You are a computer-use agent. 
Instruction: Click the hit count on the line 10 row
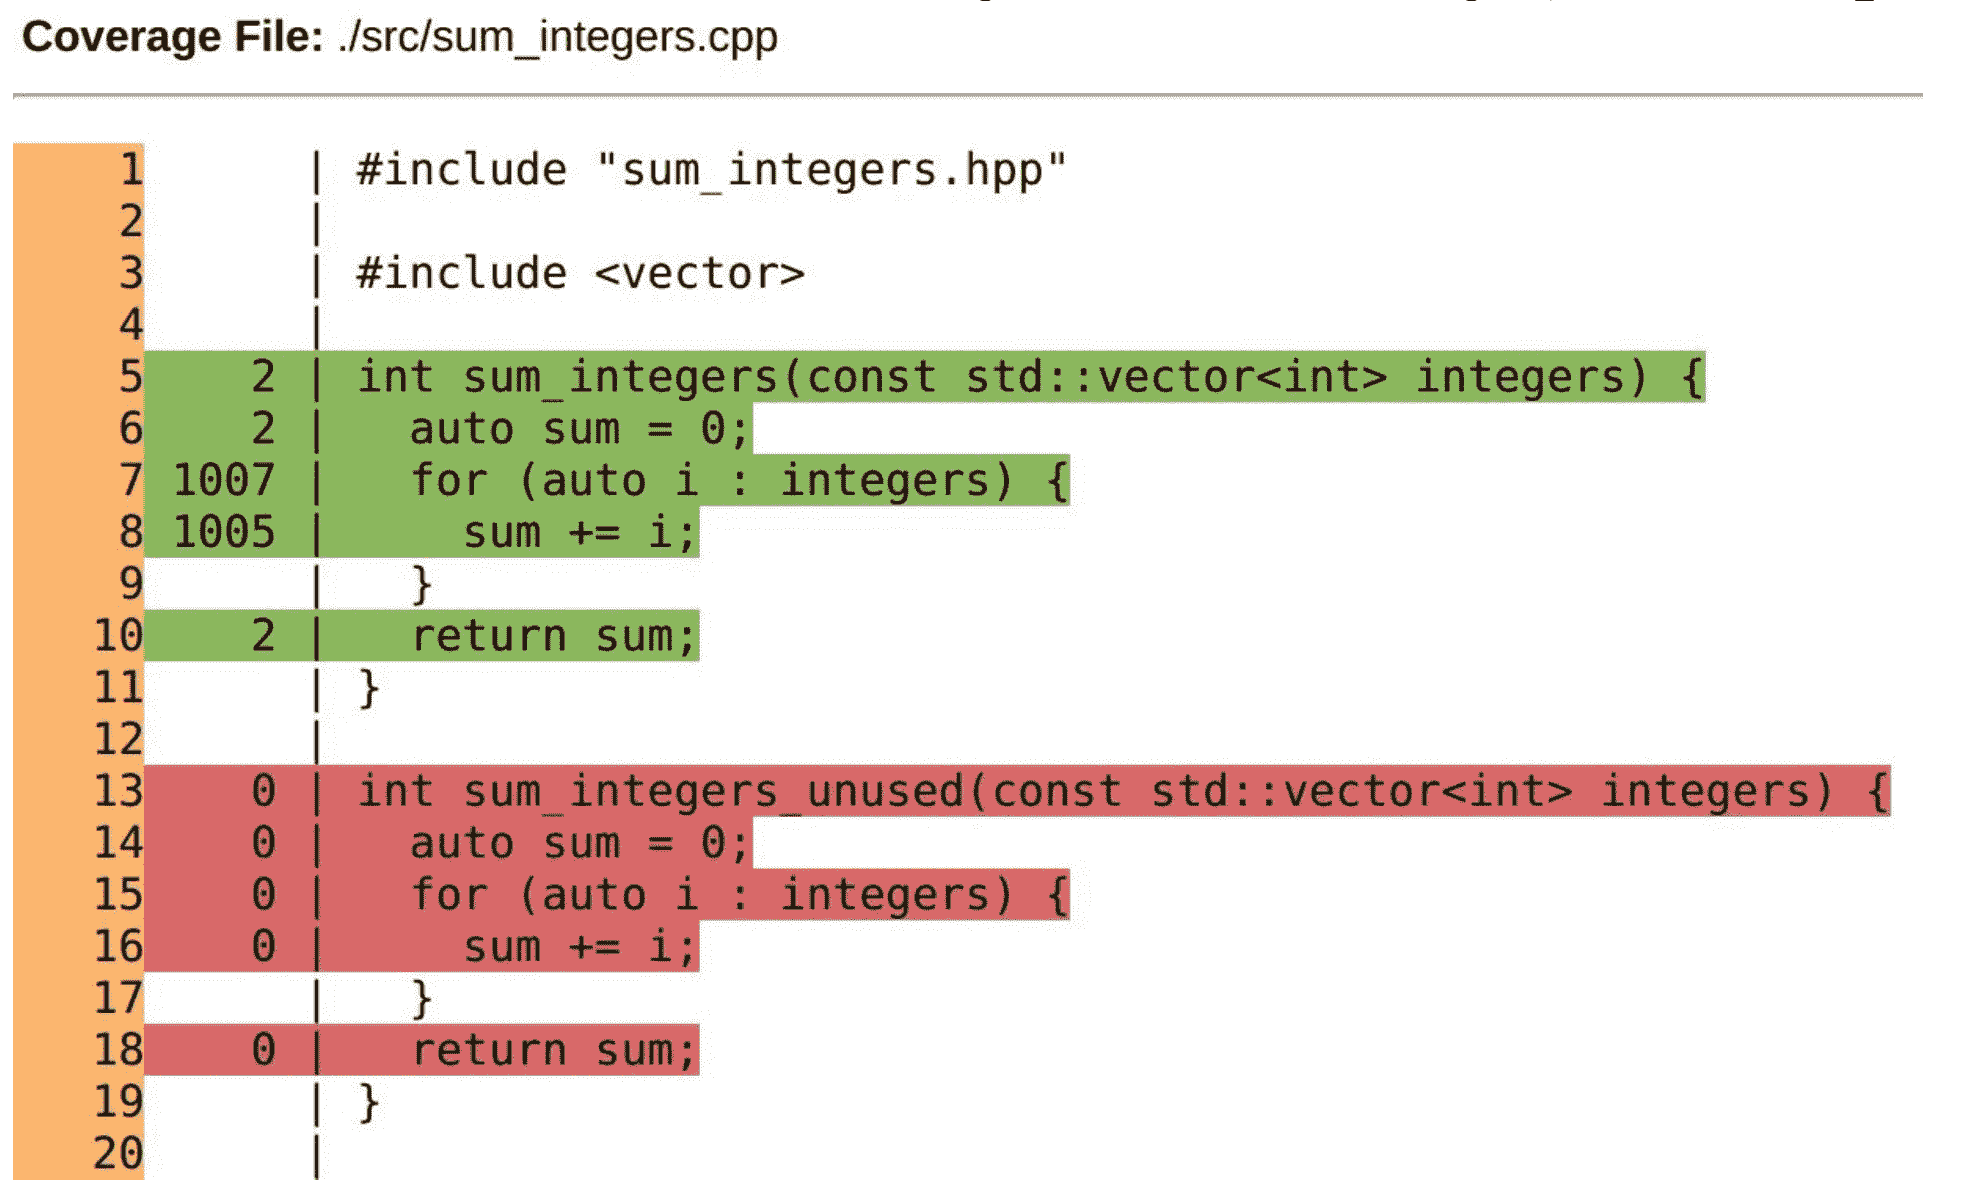coord(262,636)
